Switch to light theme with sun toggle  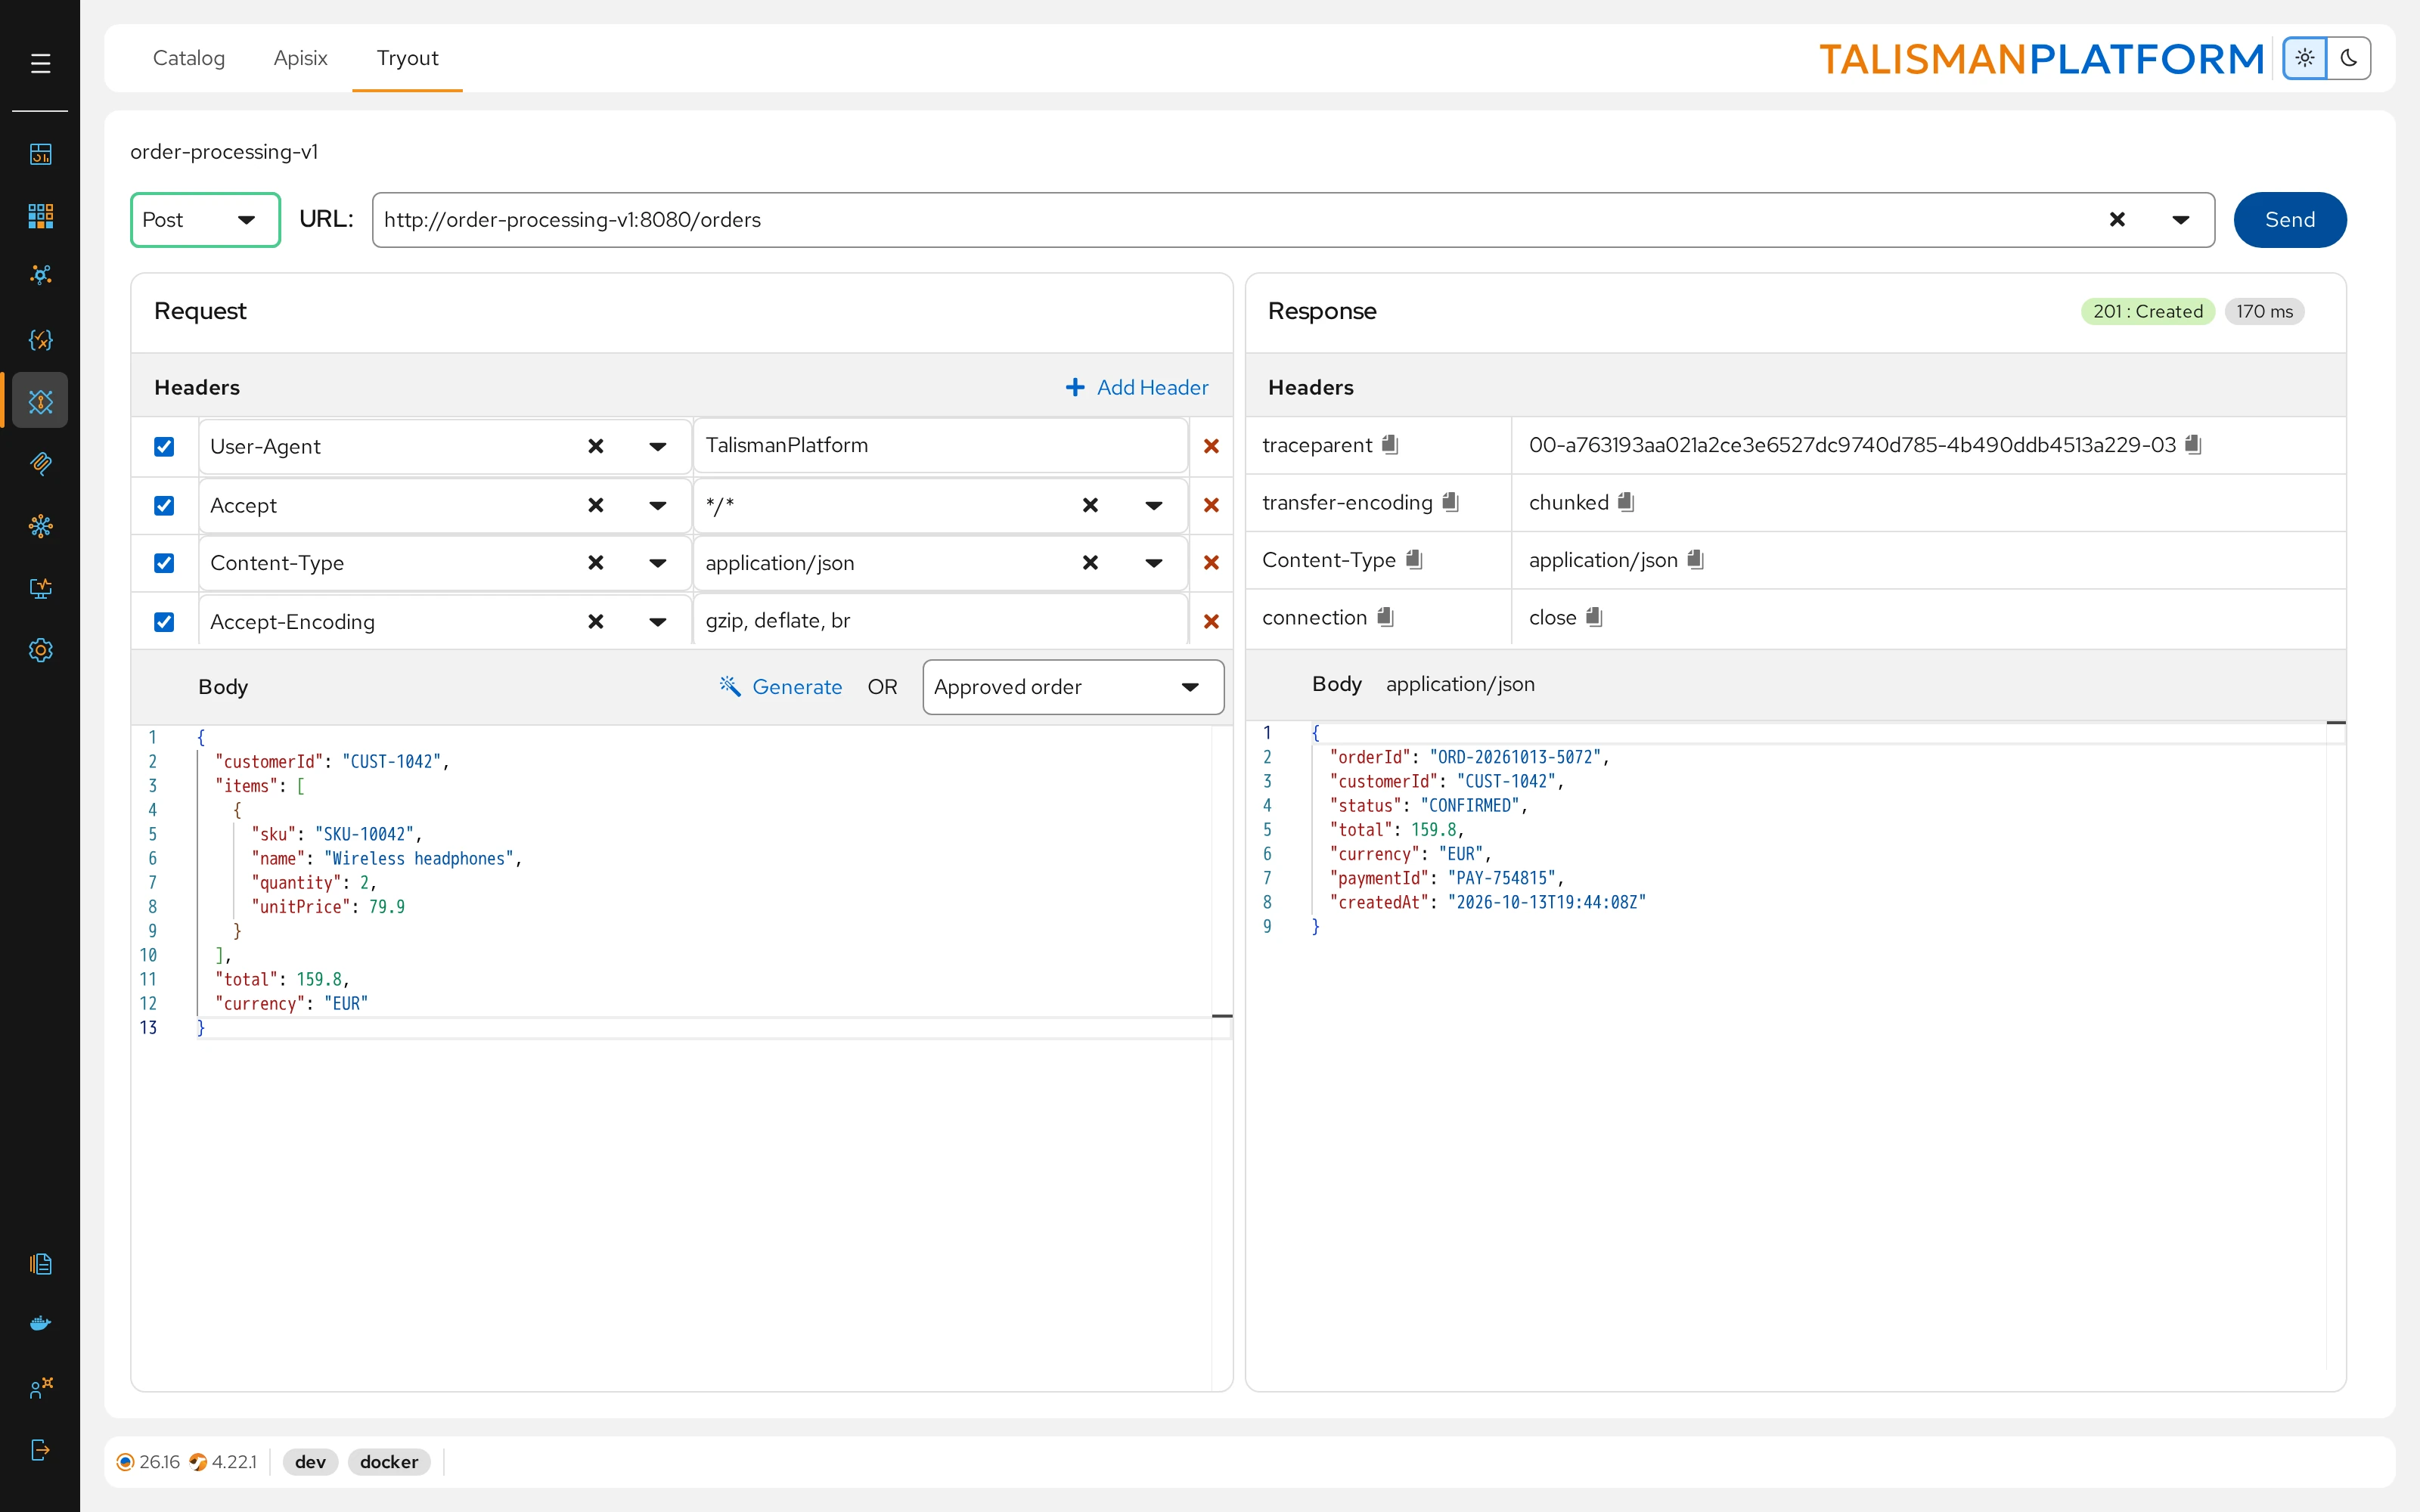(2304, 58)
